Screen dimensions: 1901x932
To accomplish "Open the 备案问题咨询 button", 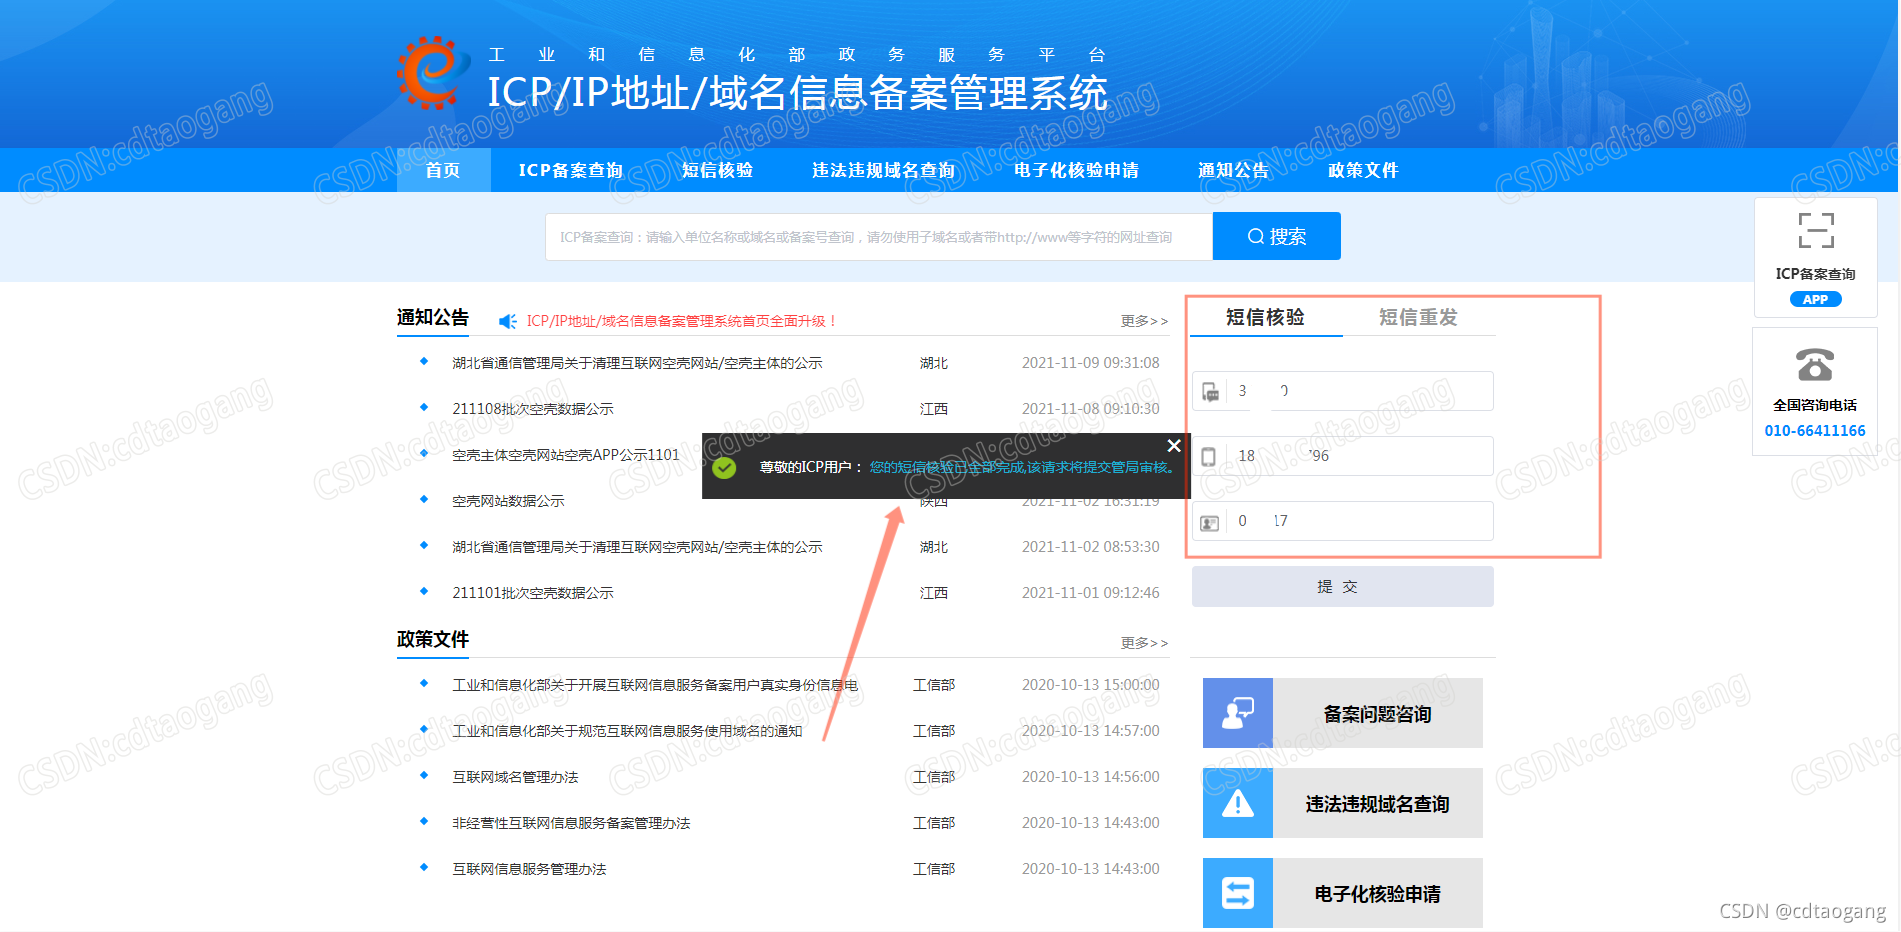I will (x=1342, y=713).
